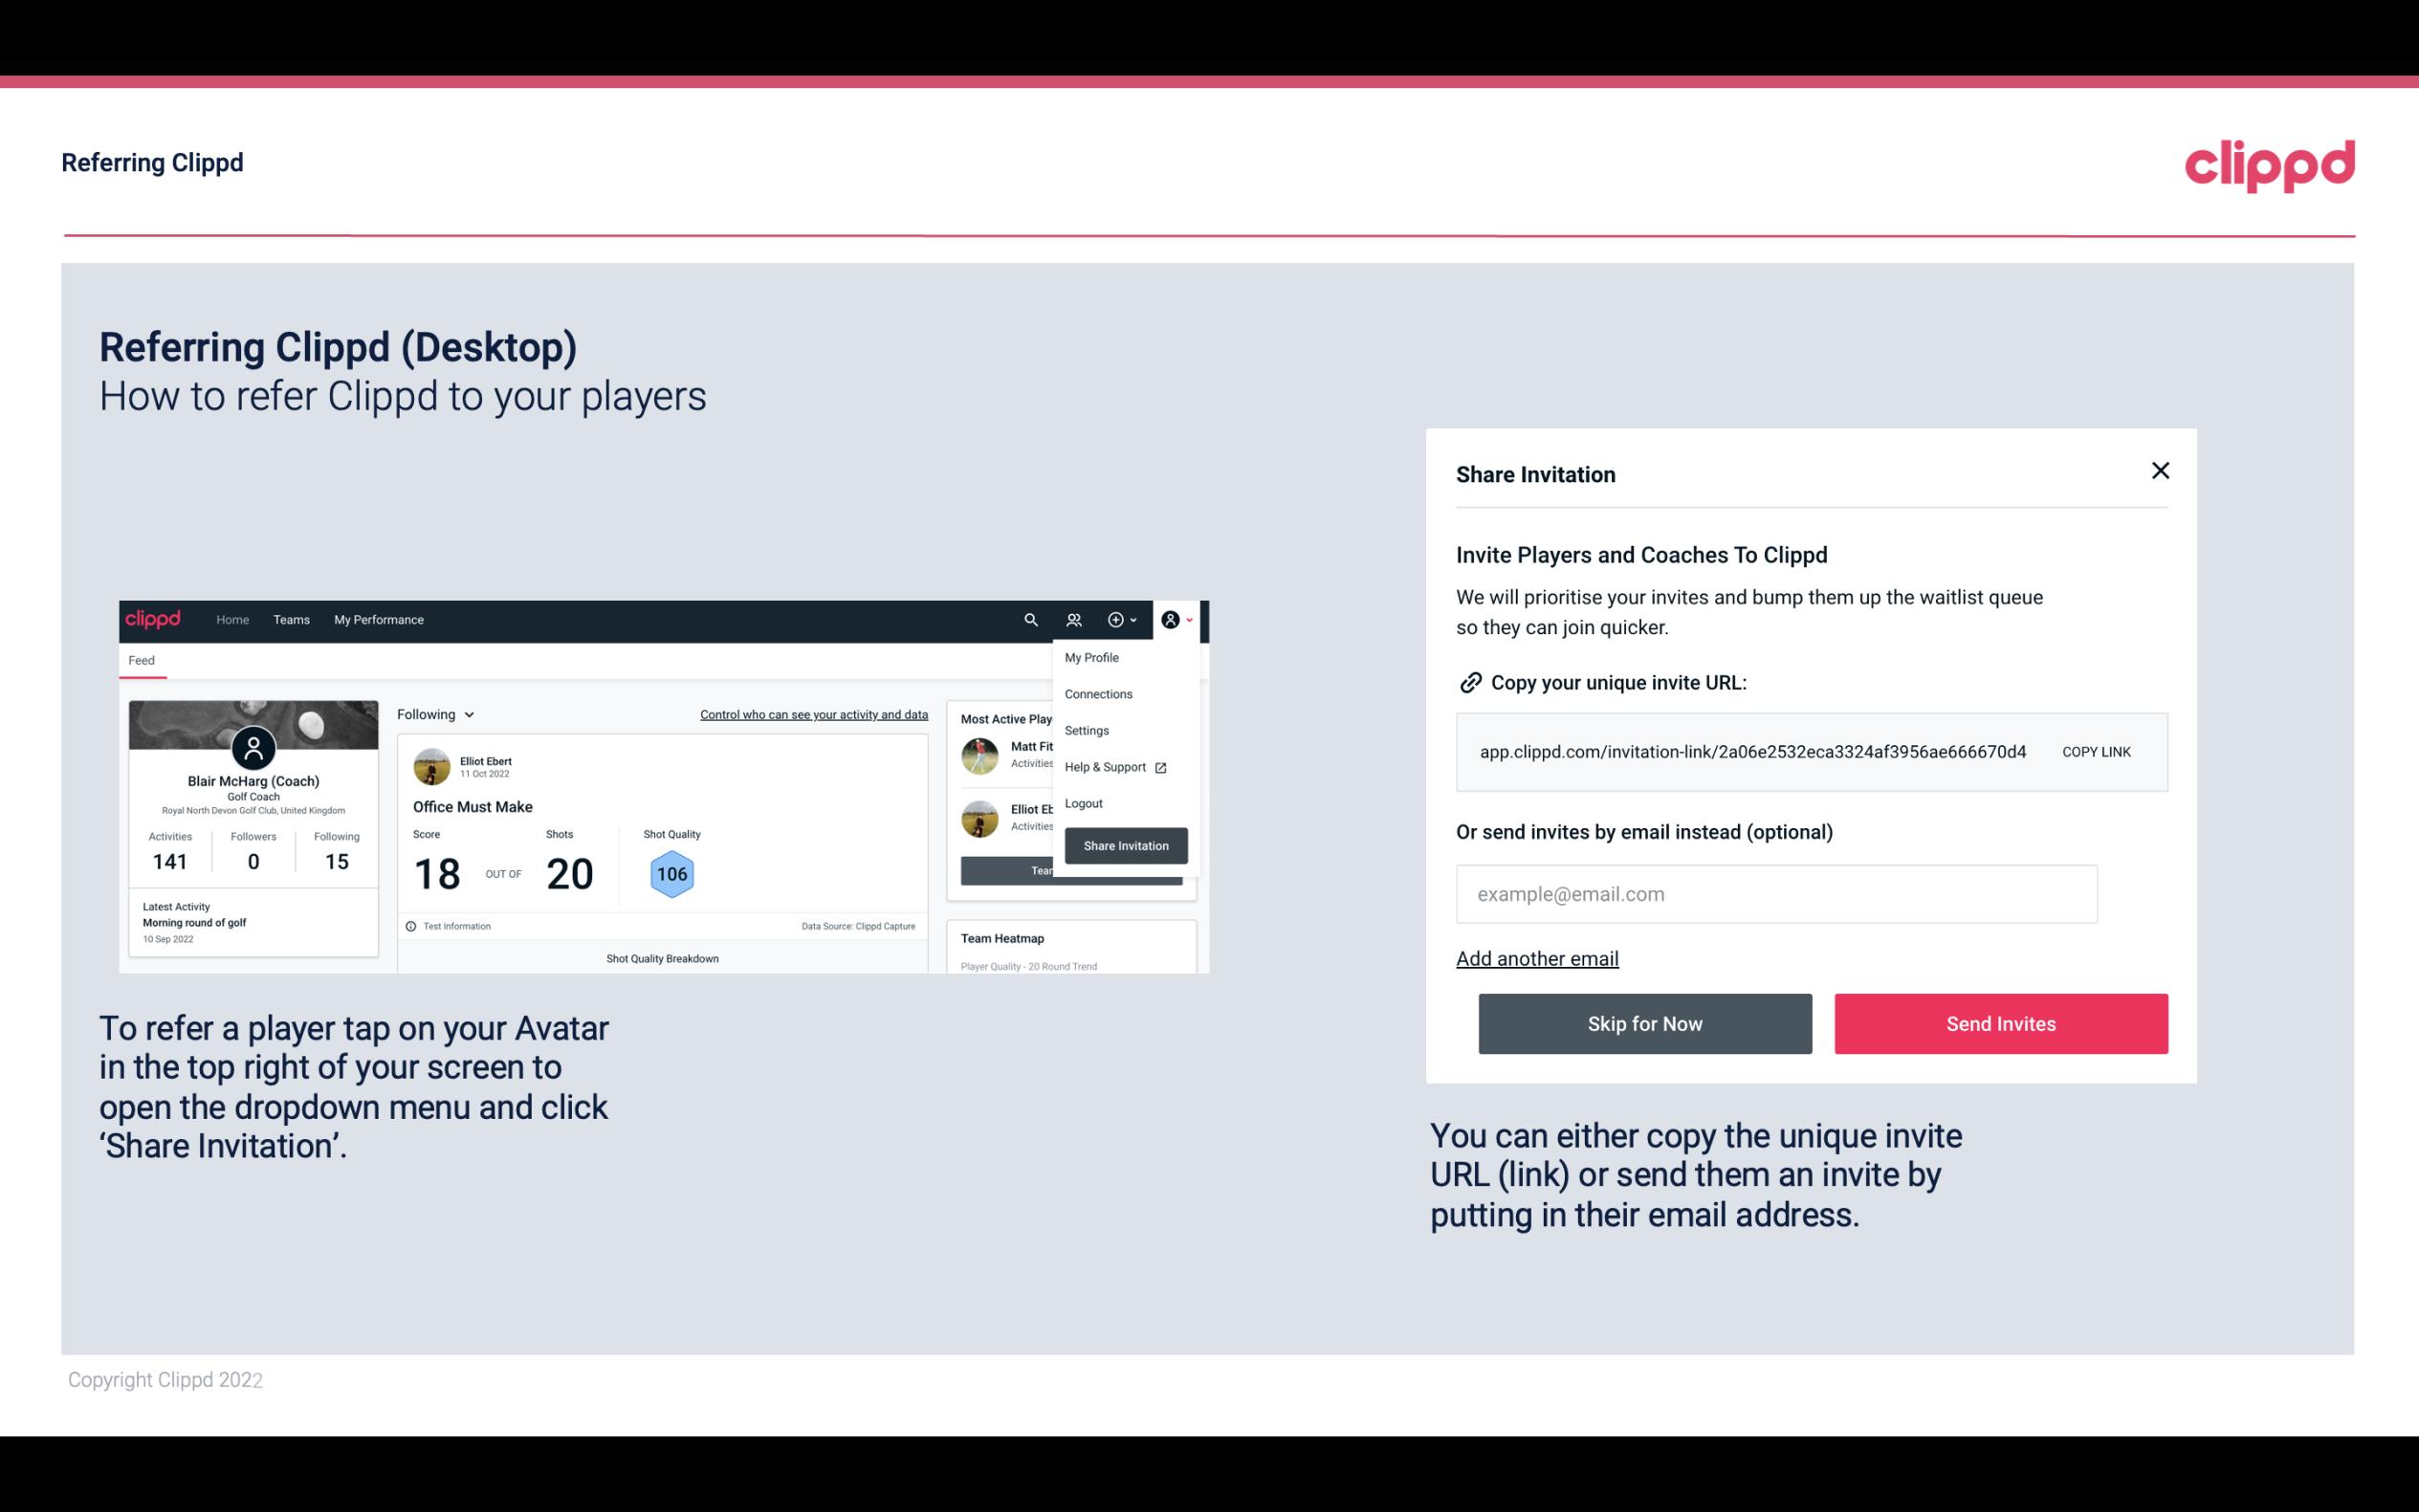Click the close X icon on Share Invitation dialog

click(2162, 471)
